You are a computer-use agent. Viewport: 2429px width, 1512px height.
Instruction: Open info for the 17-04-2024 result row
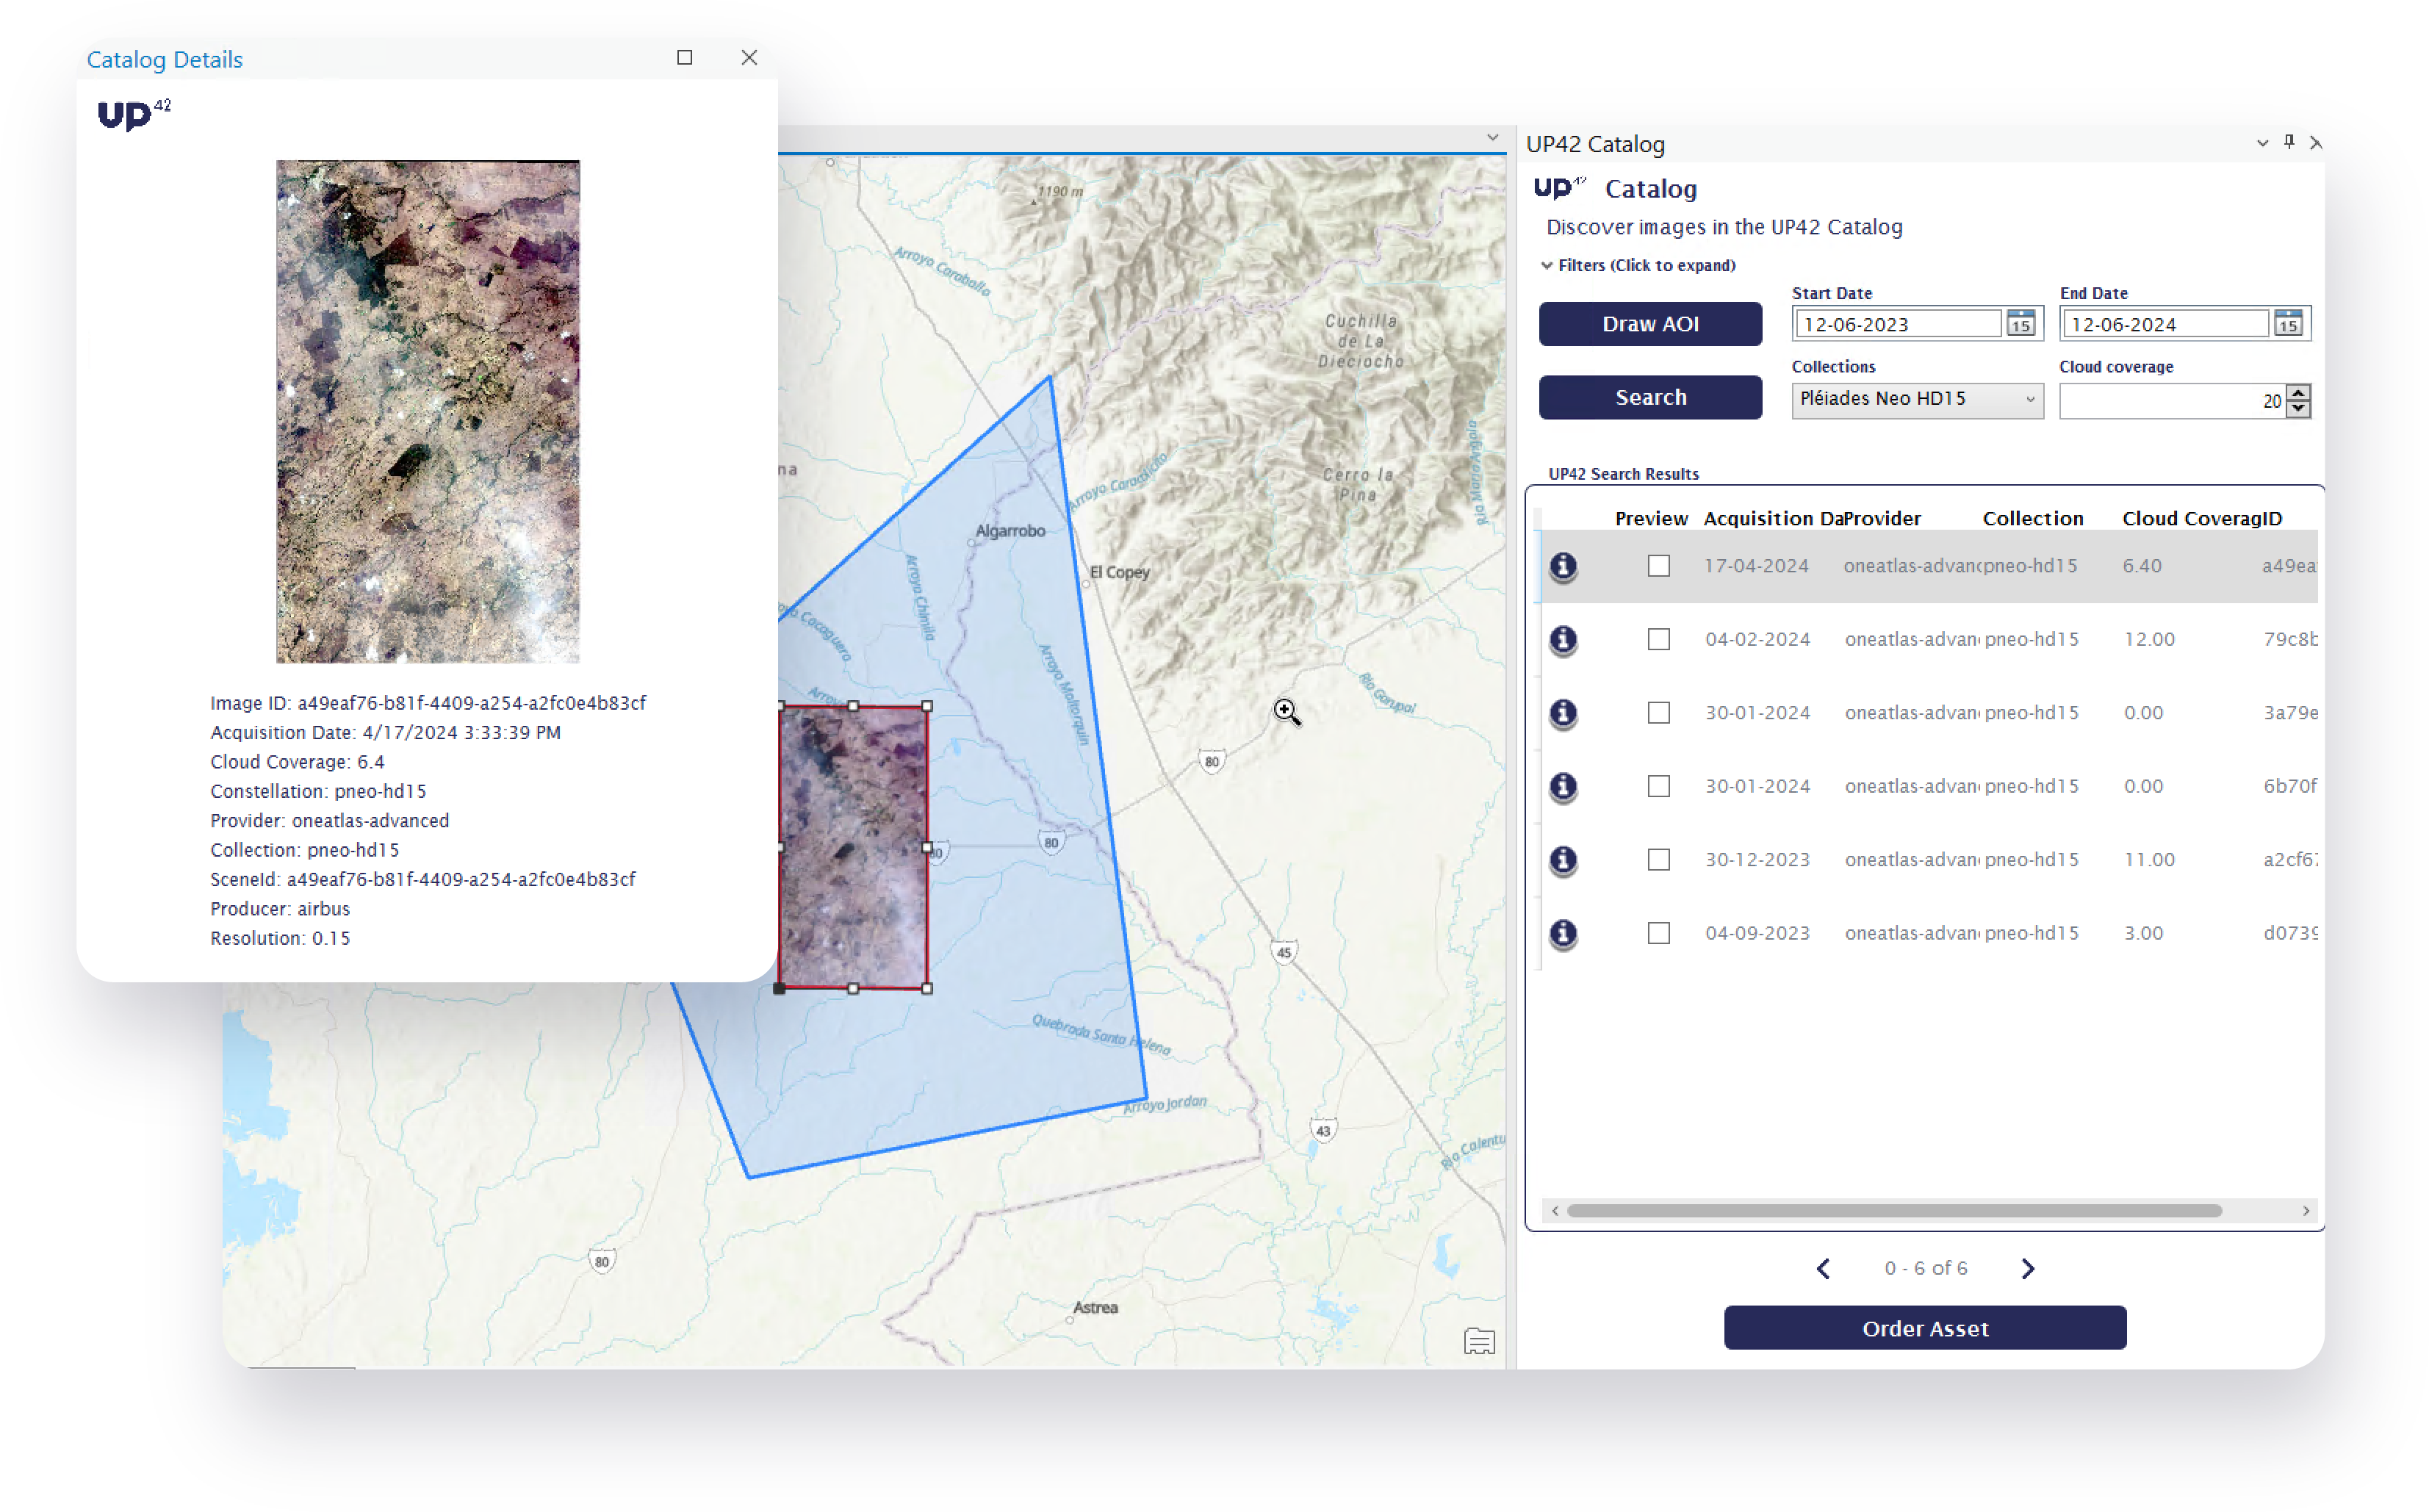(x=1563, y=566)
